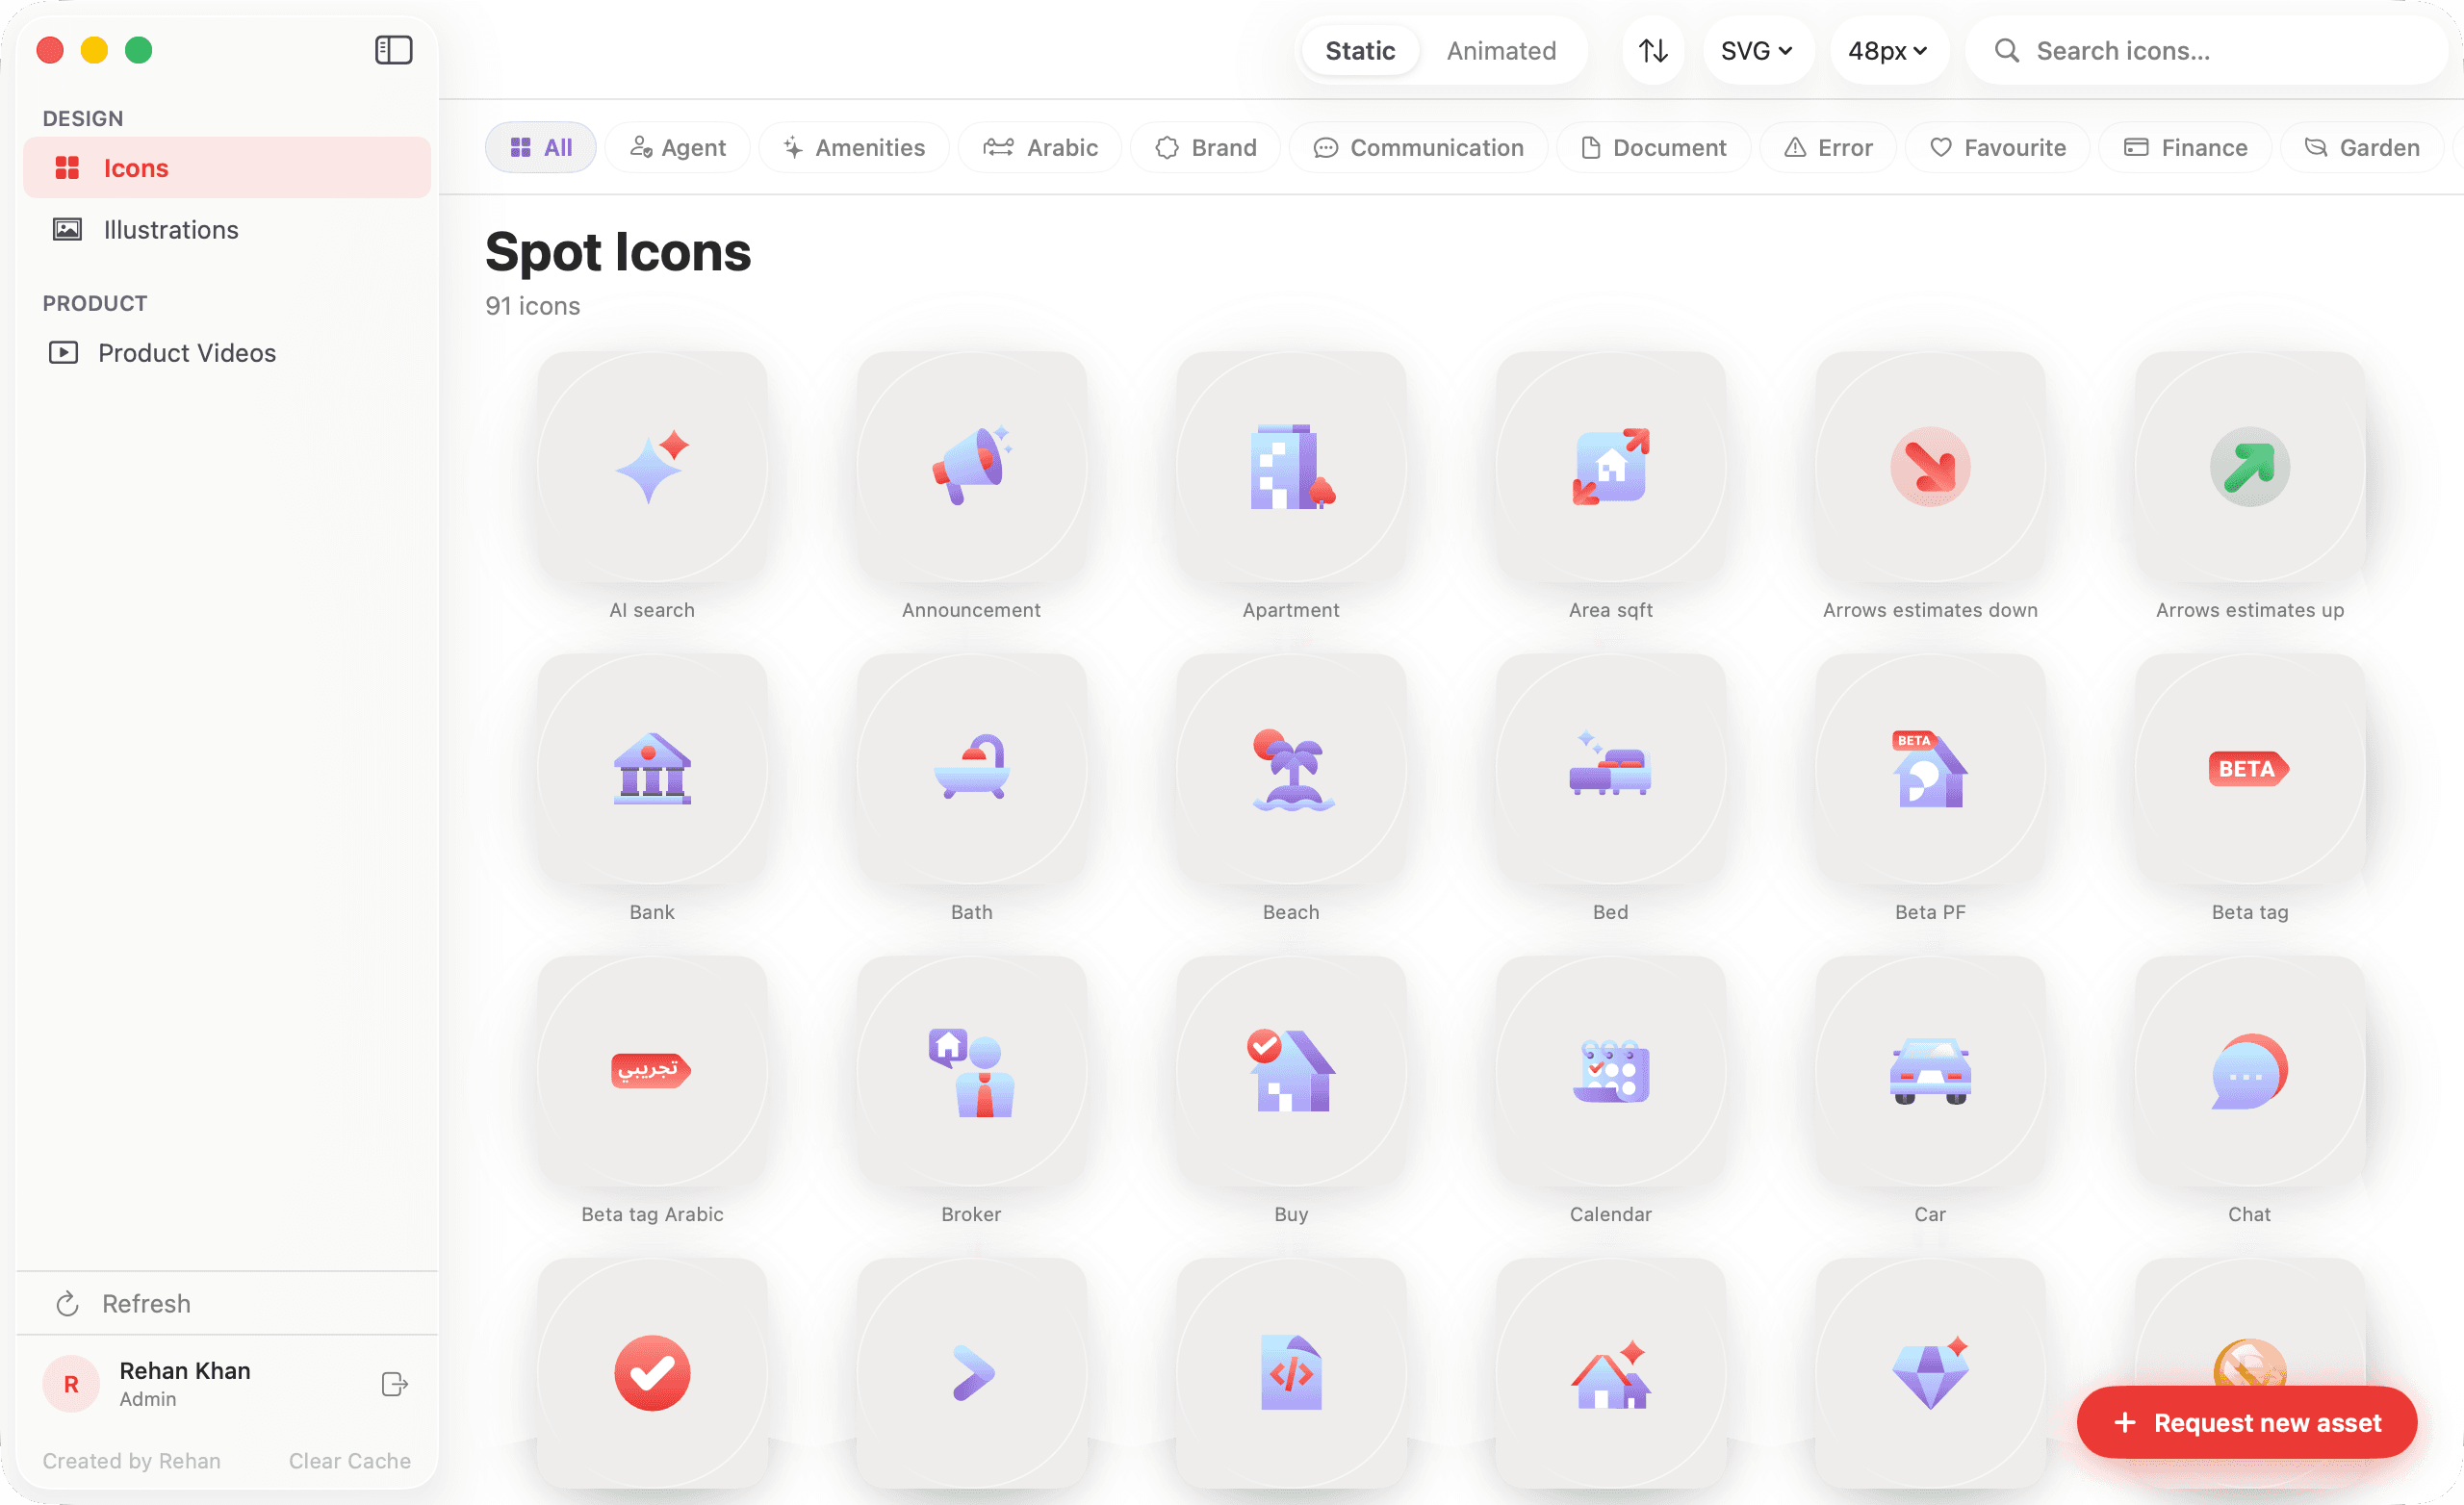2464x1505 pixels.
Task: Open Icons in the sidebar
Action: pos(227,168)
